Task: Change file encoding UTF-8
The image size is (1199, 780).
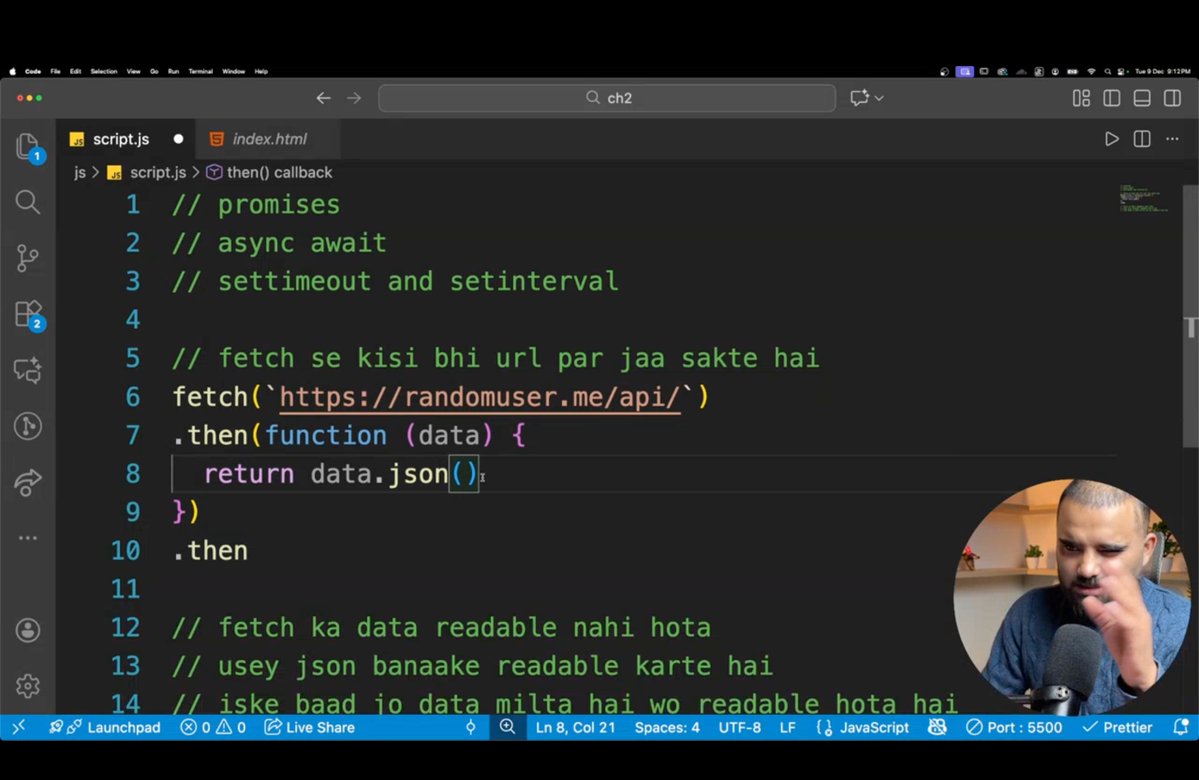Action: point(739,727)
